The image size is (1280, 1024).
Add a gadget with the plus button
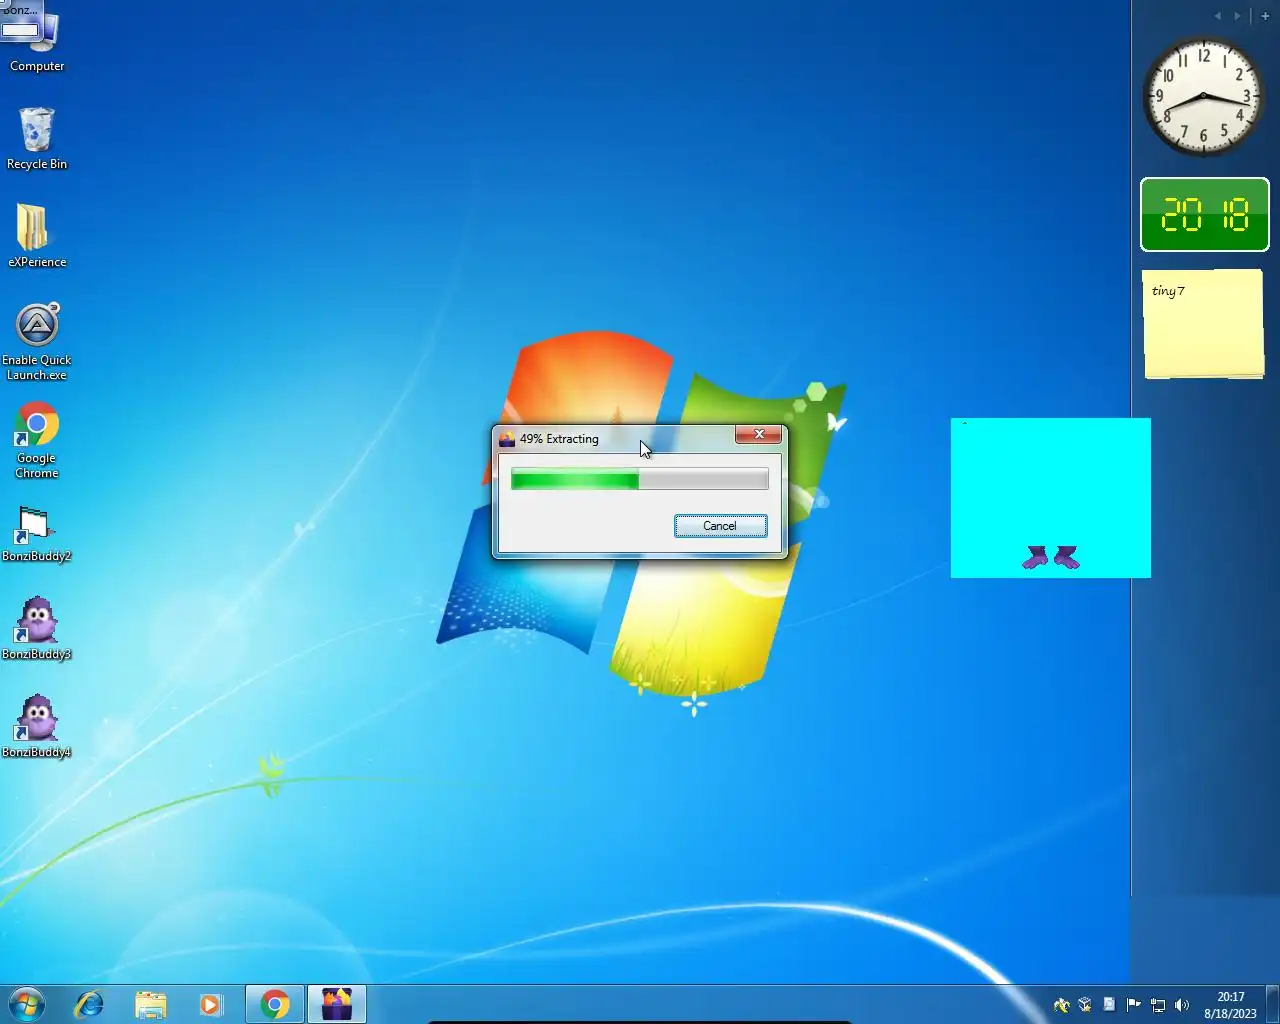click(1265, 16)
